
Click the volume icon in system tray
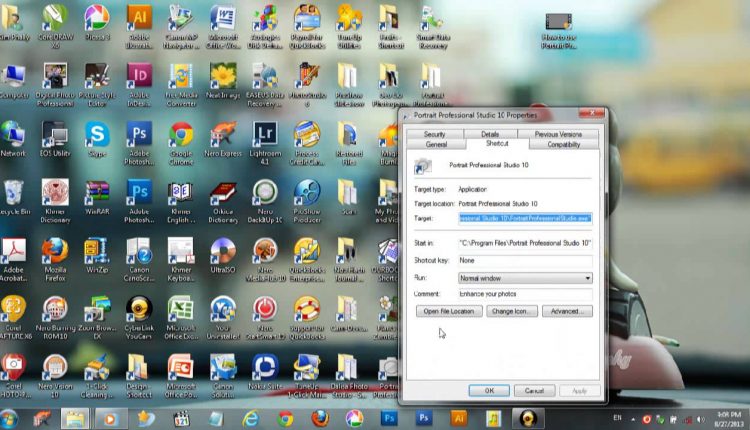click(x=701, y=419)
